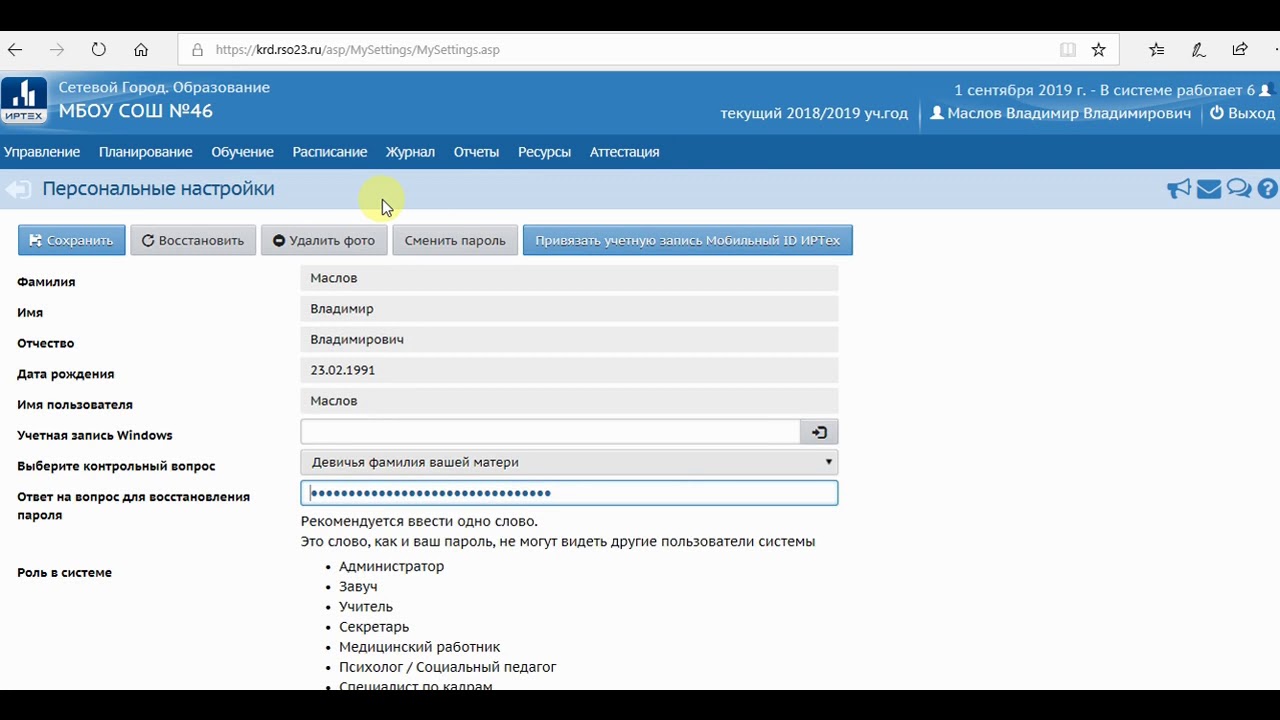The width and height of the screenshot is (1280, 720).
Task: Open the Планирование menu
Action: tap(145, 152)
